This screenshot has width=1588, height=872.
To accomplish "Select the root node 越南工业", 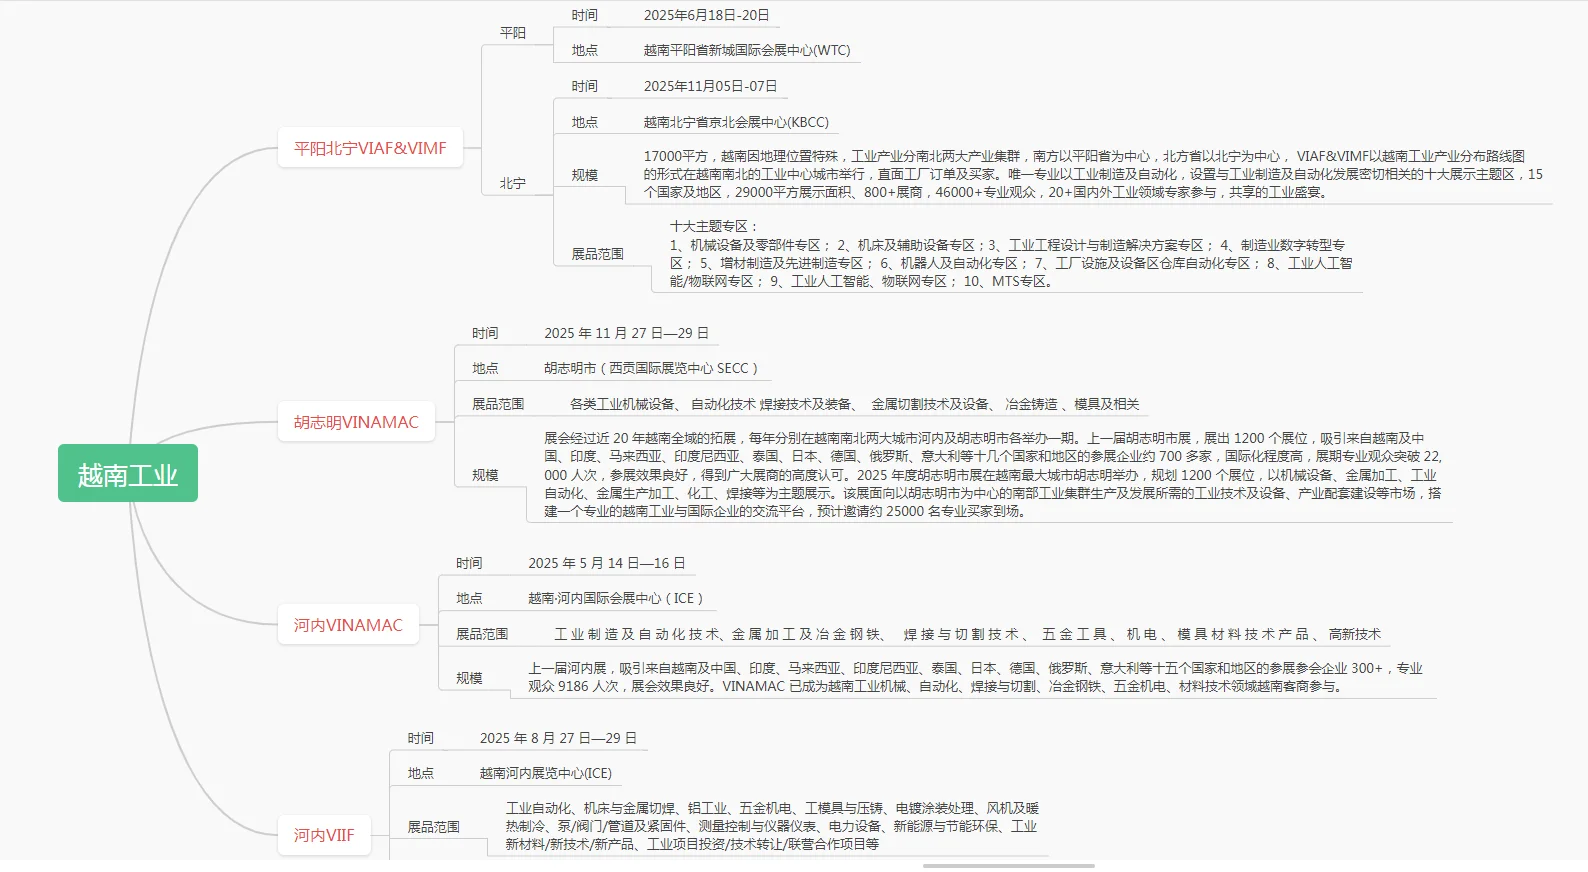I will click(128, 473).
